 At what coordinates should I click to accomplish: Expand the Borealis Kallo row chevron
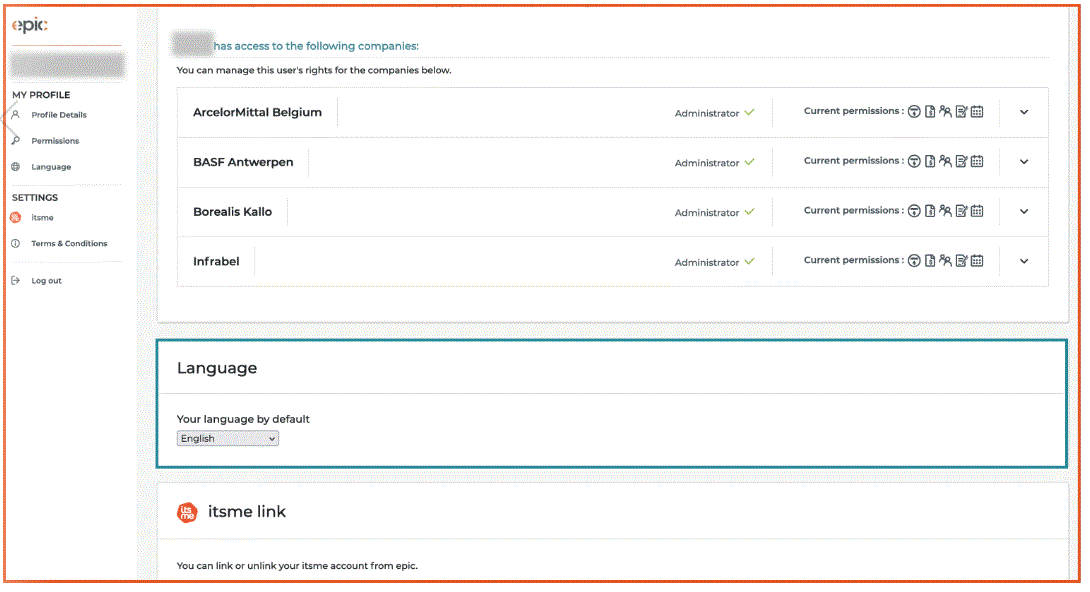(x=1024, y=211)
